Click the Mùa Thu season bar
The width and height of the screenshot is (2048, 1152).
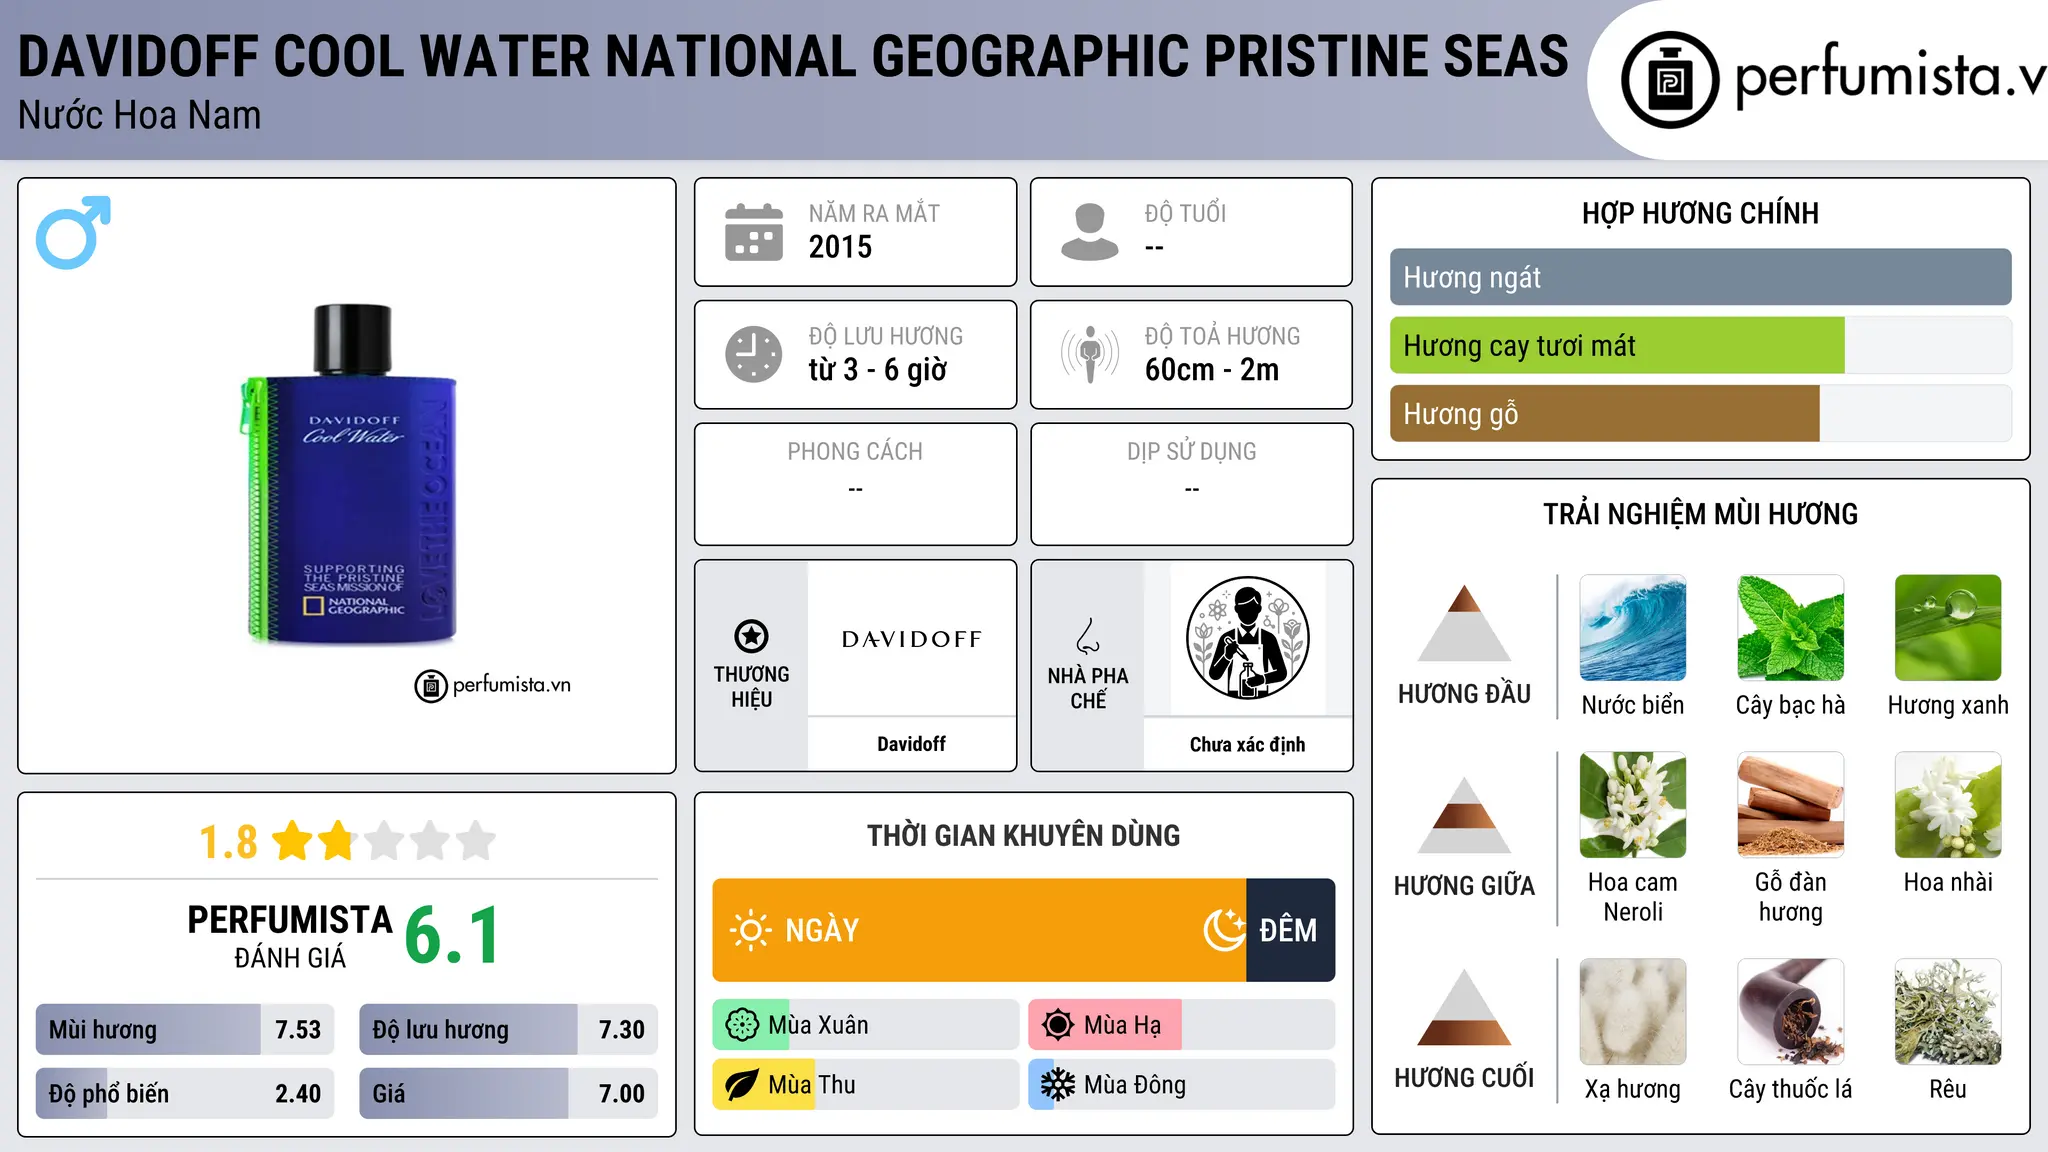click(x=865, y=1085)
